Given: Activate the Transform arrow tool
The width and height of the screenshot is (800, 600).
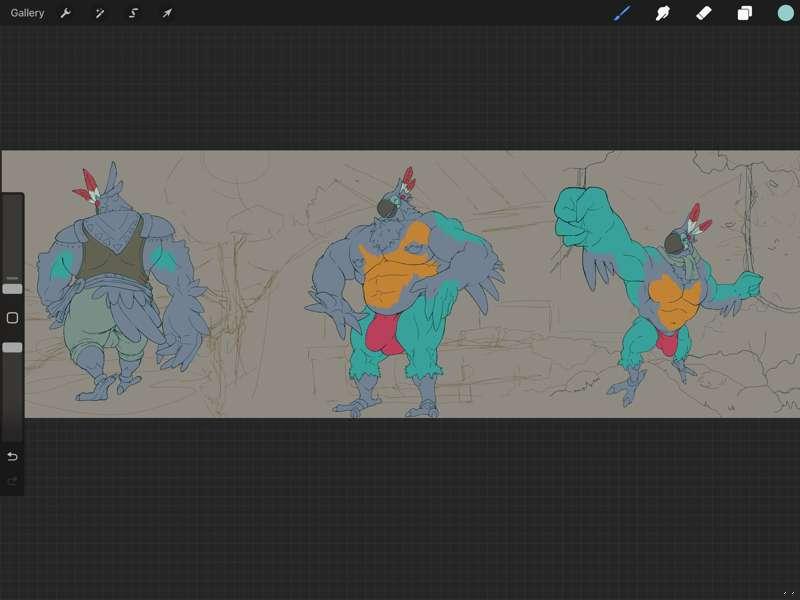Looking at the screenshot, I should [x=167, y=13].
